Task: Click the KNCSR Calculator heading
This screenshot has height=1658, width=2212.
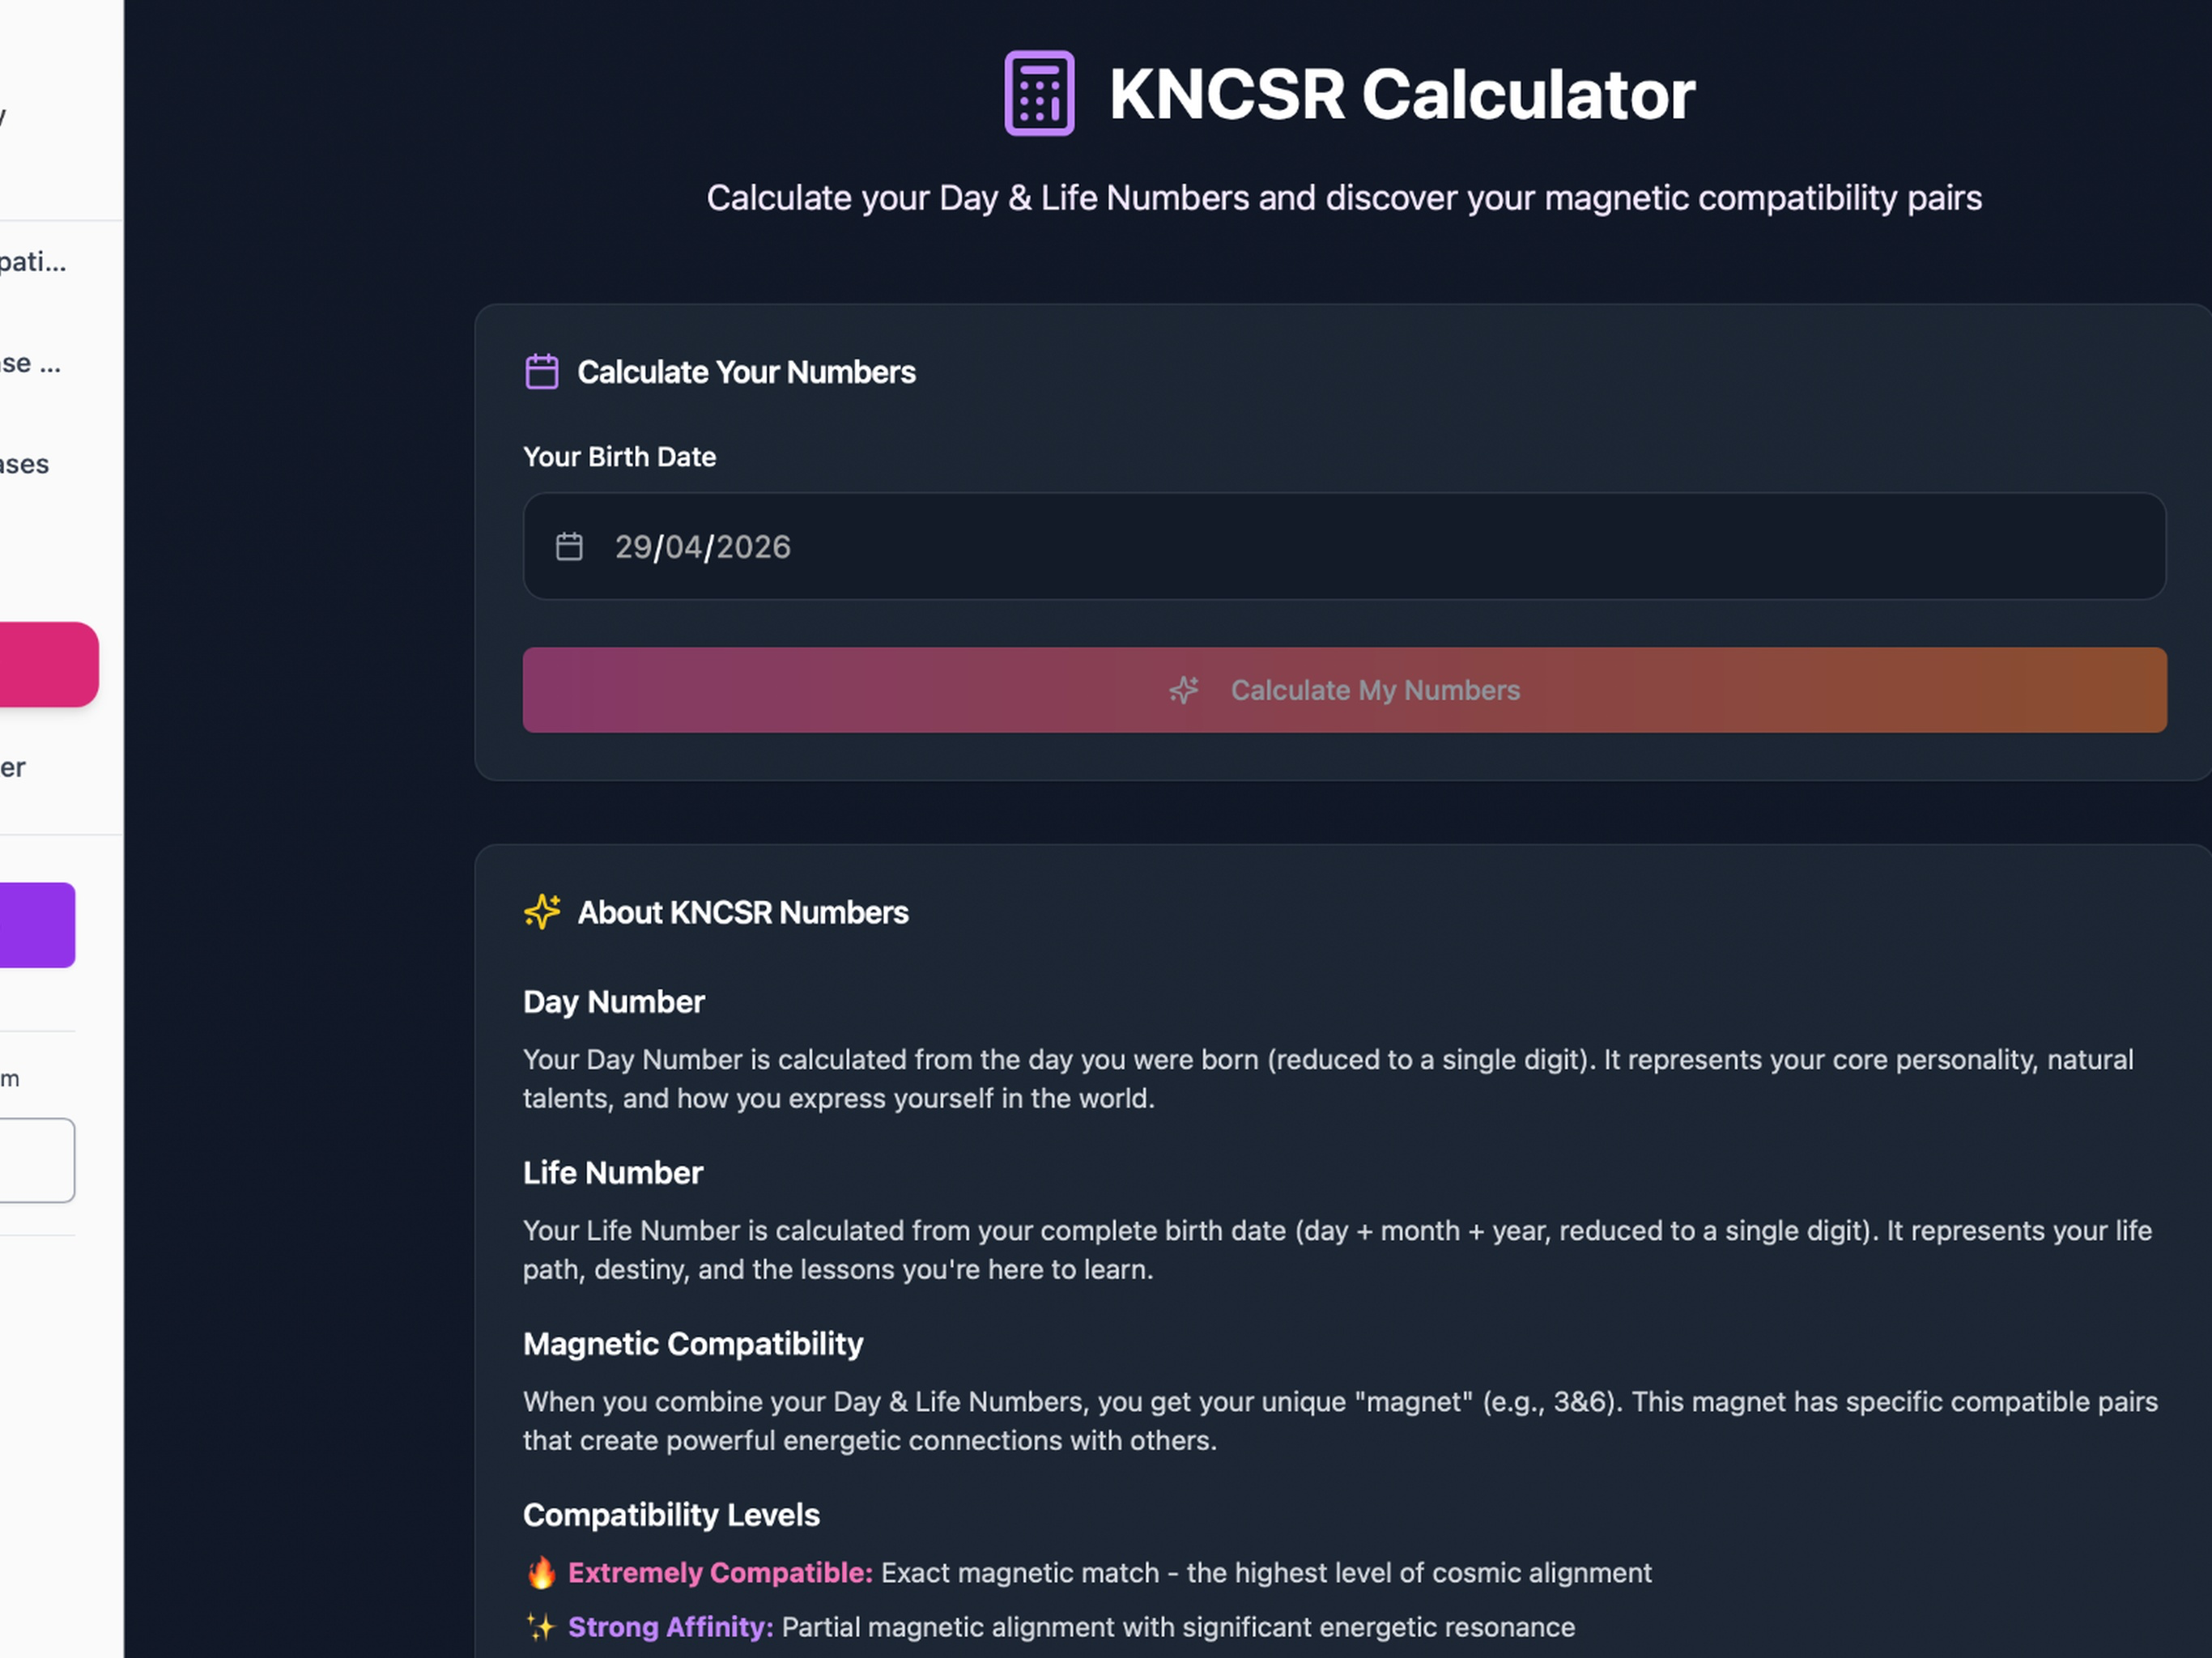Action: (1401, 95)
